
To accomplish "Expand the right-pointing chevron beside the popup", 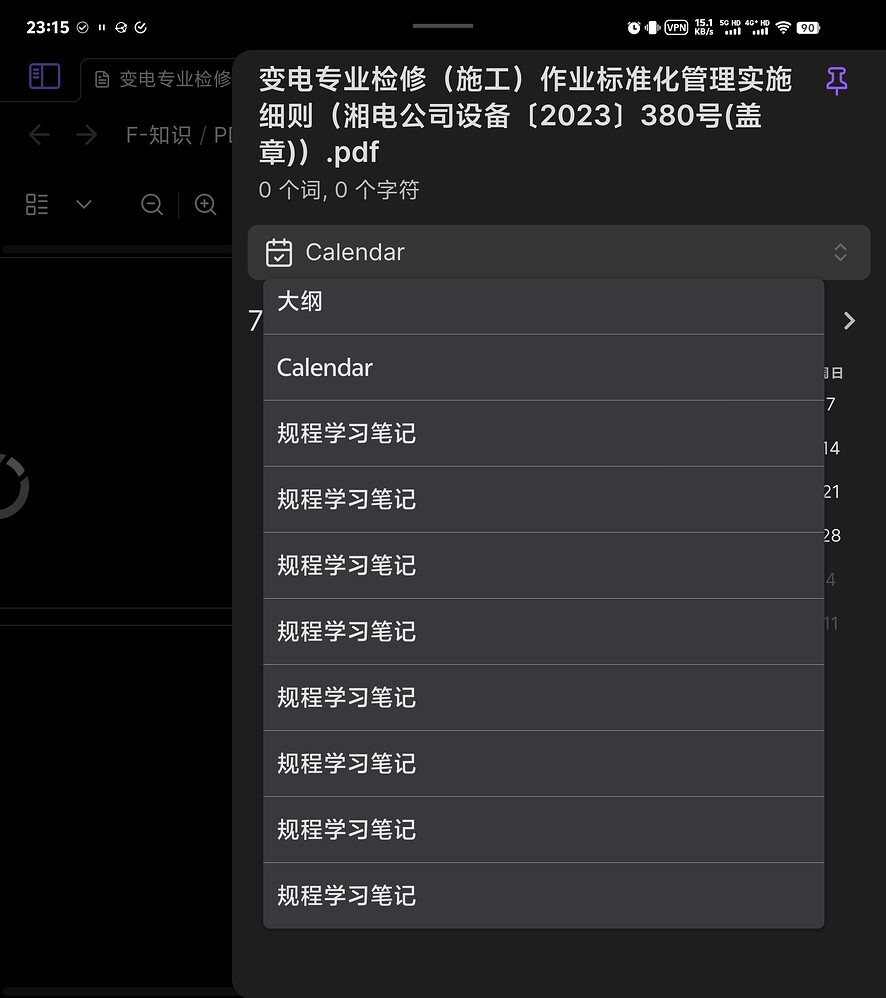I will [849, 321].
